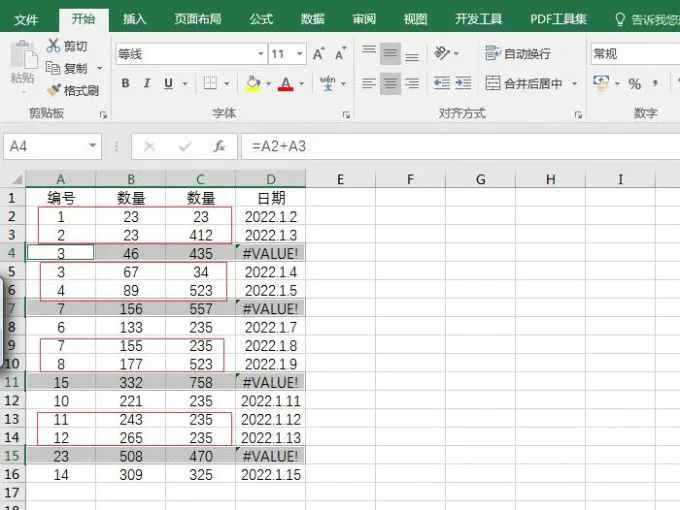Open merge and center dropdown arrow
Viewport: 680px width, 510px height.
[574, 83]
